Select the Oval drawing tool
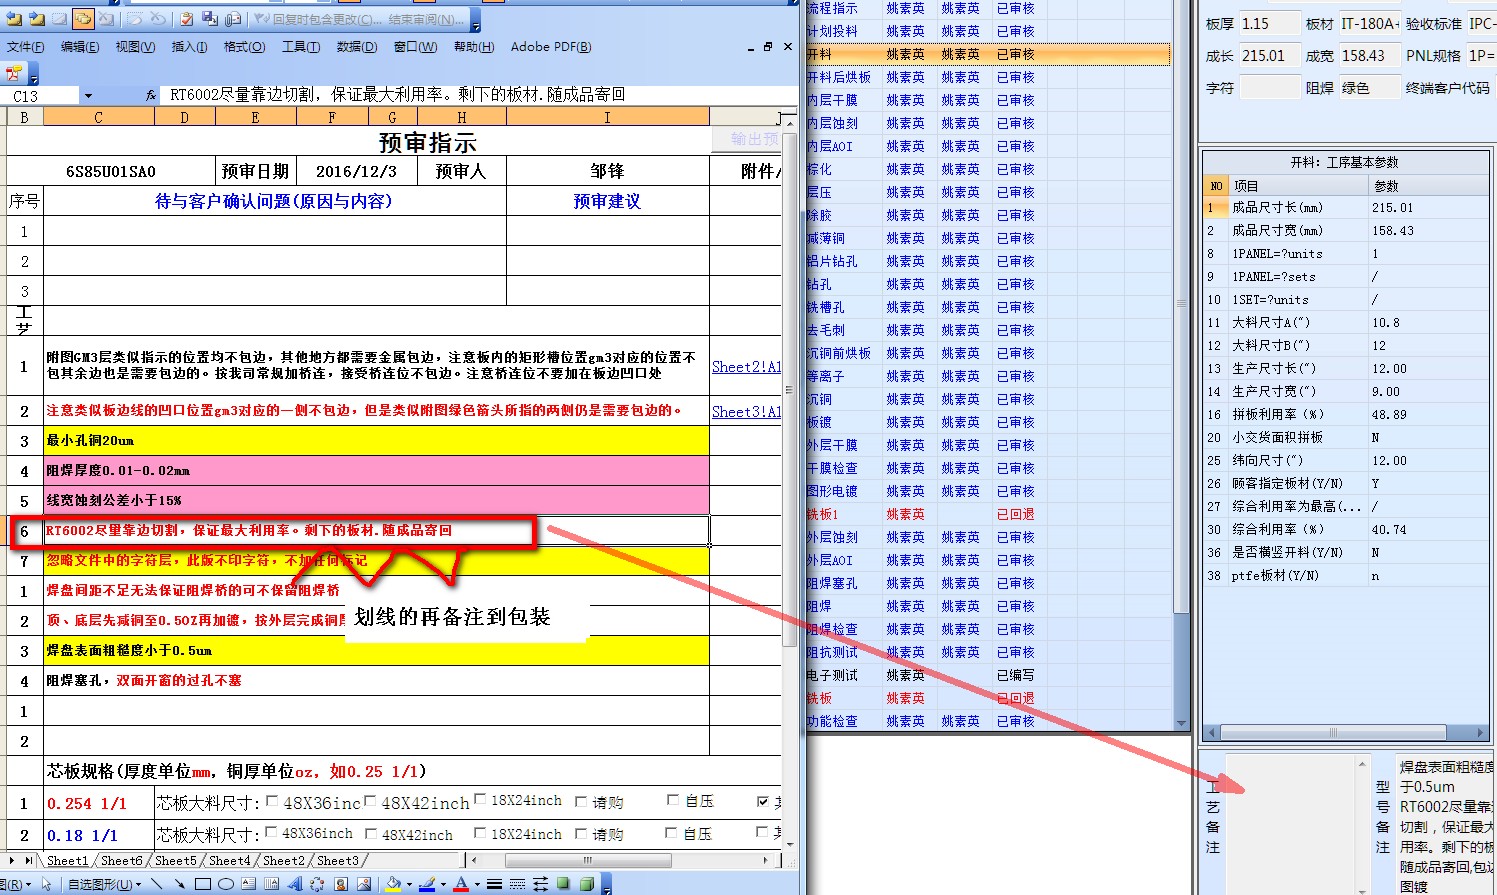Viewport: 1497px width, 895px height. tap(226, 883)
